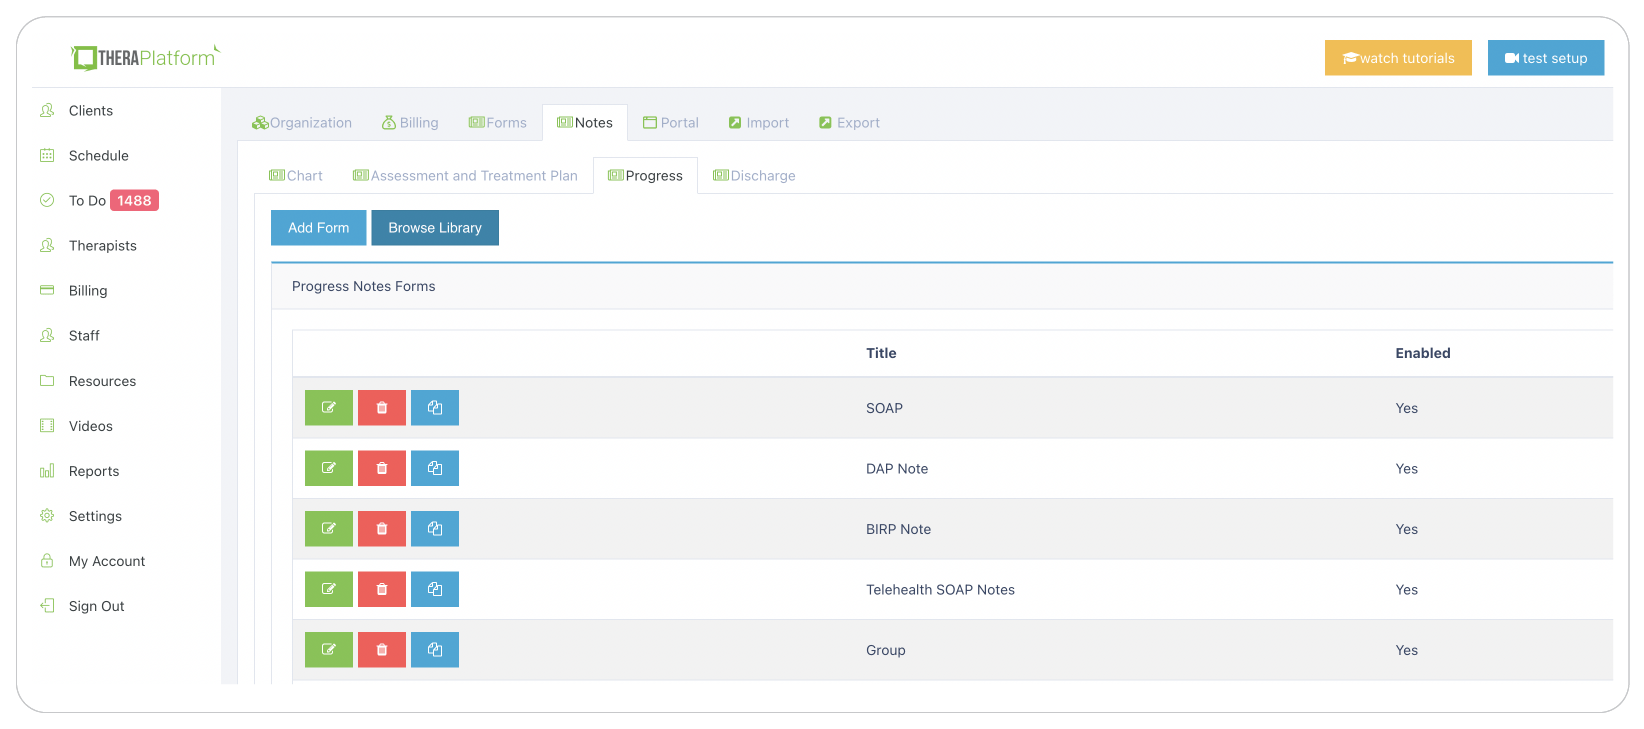Go to Therapists in the sidebar
Screen dimensions: 1644x729
(x=102, y=246)
